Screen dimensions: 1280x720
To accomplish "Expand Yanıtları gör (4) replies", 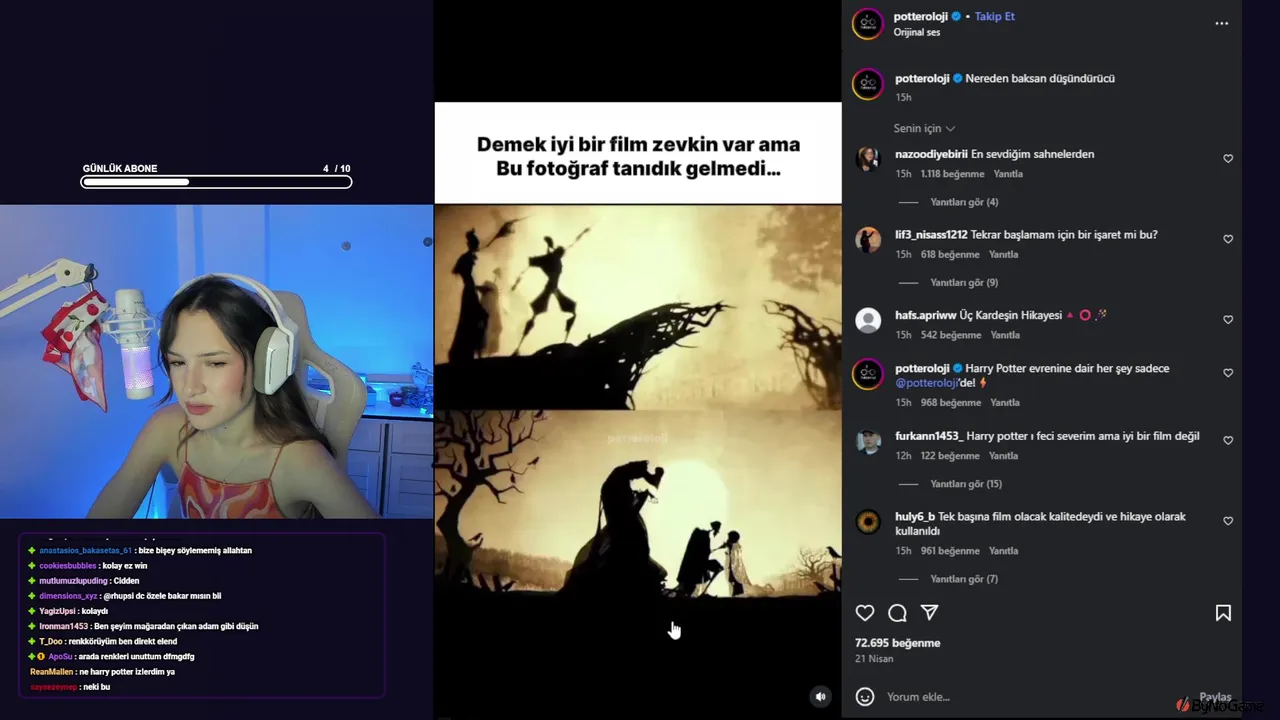I will [964, 202].
